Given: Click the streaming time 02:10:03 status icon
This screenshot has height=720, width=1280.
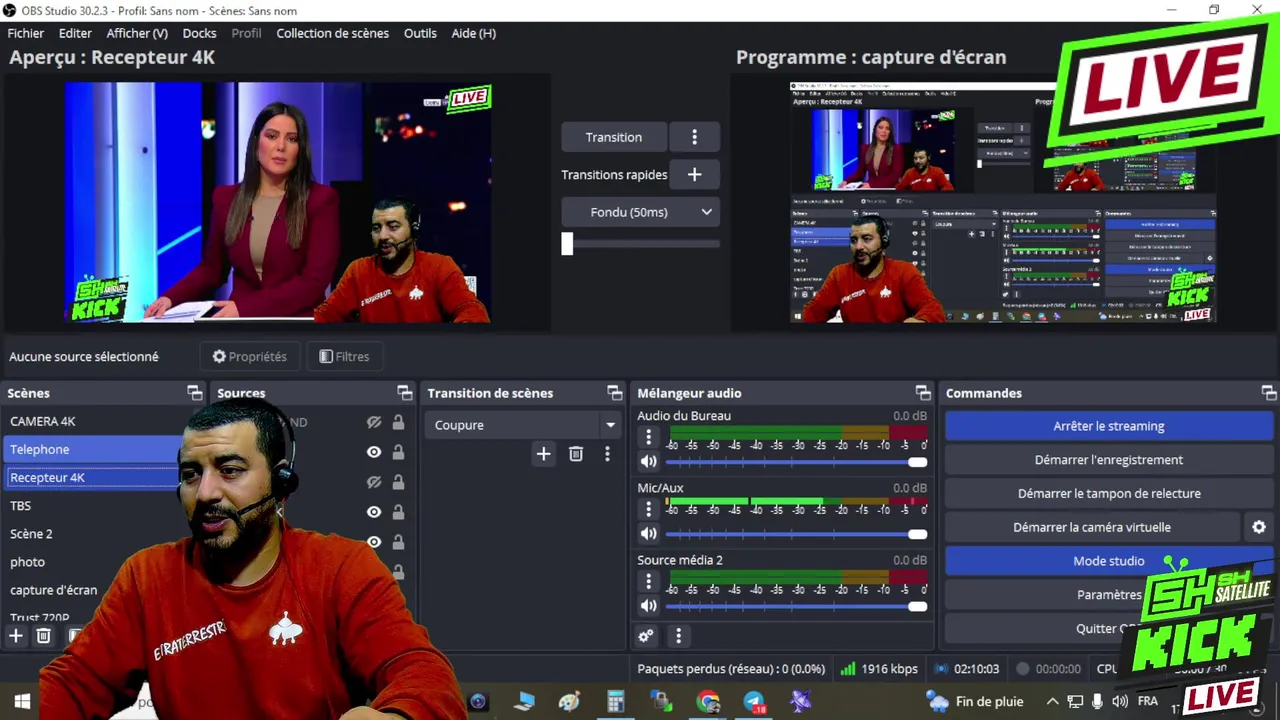Looking at the screenshot, I should (941, 669).
